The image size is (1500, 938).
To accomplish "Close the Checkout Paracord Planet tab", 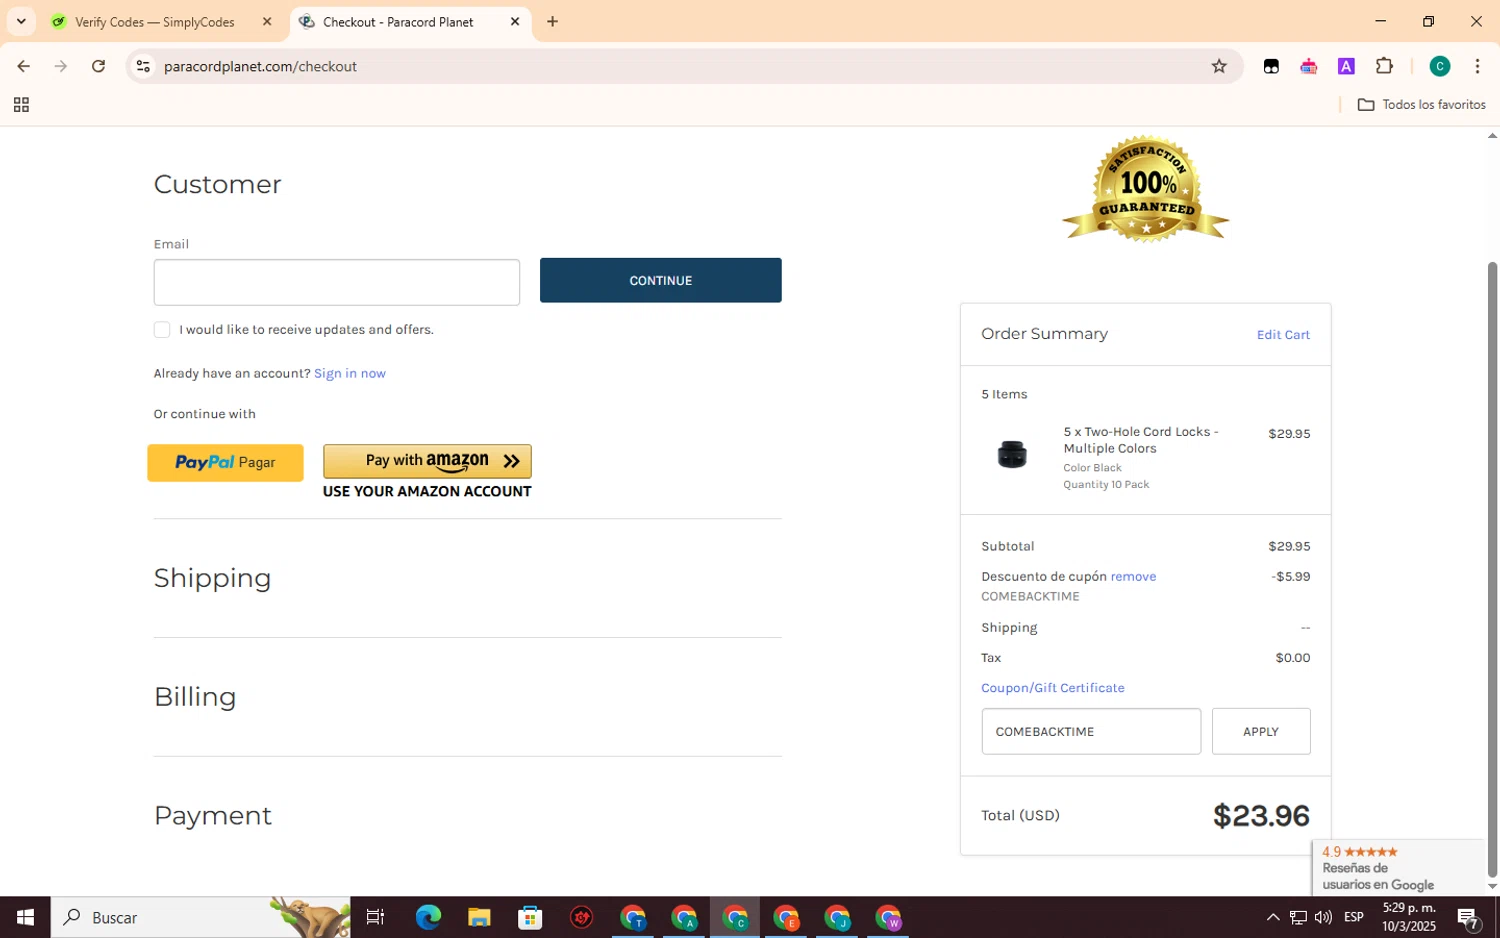I will (515, 21).
